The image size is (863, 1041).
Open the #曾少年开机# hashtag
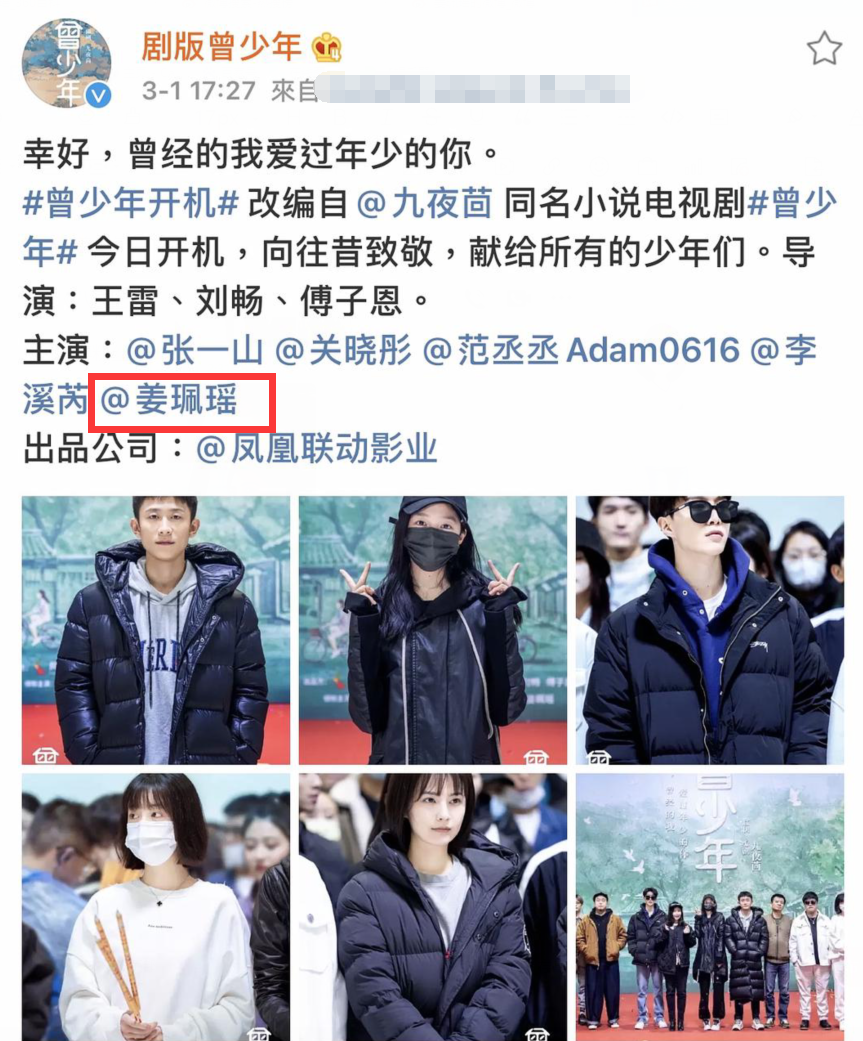131,202
